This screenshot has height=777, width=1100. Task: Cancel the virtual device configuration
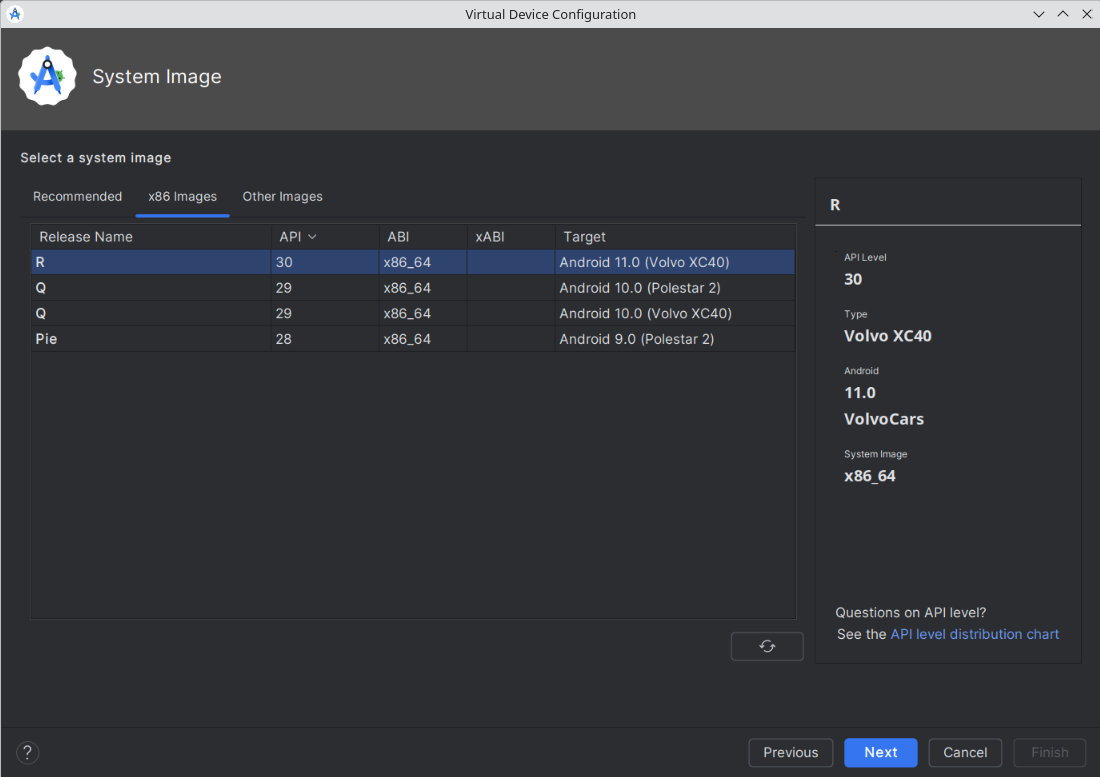965,752
